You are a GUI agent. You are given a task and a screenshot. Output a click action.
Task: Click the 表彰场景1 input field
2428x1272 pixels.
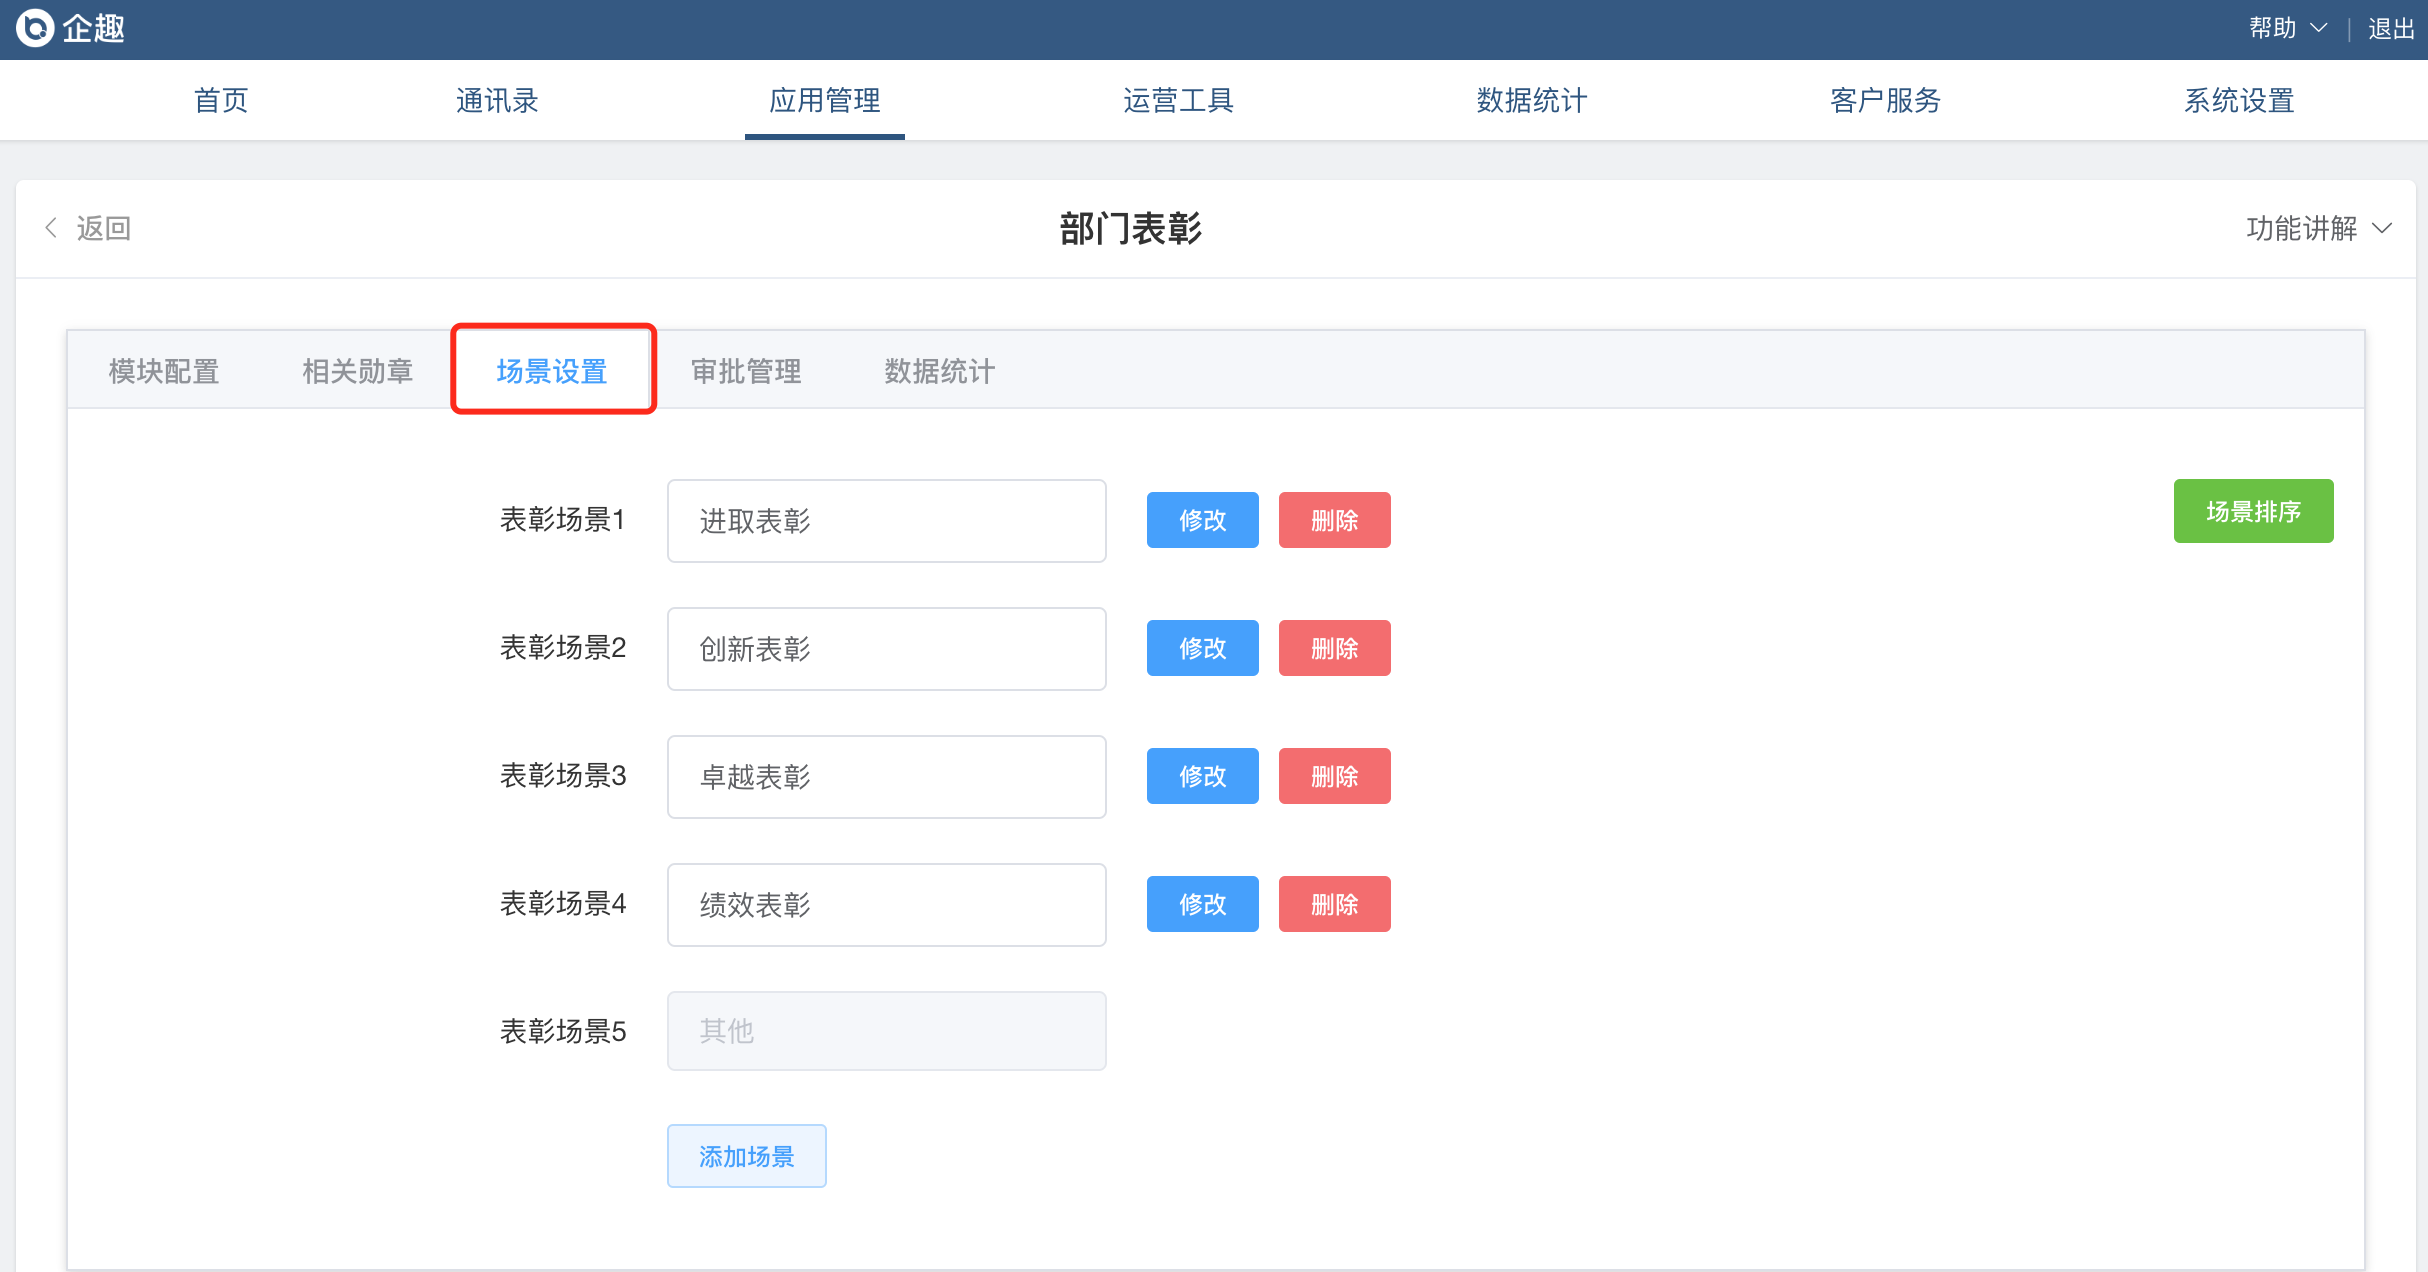click(x=886, y=521)
